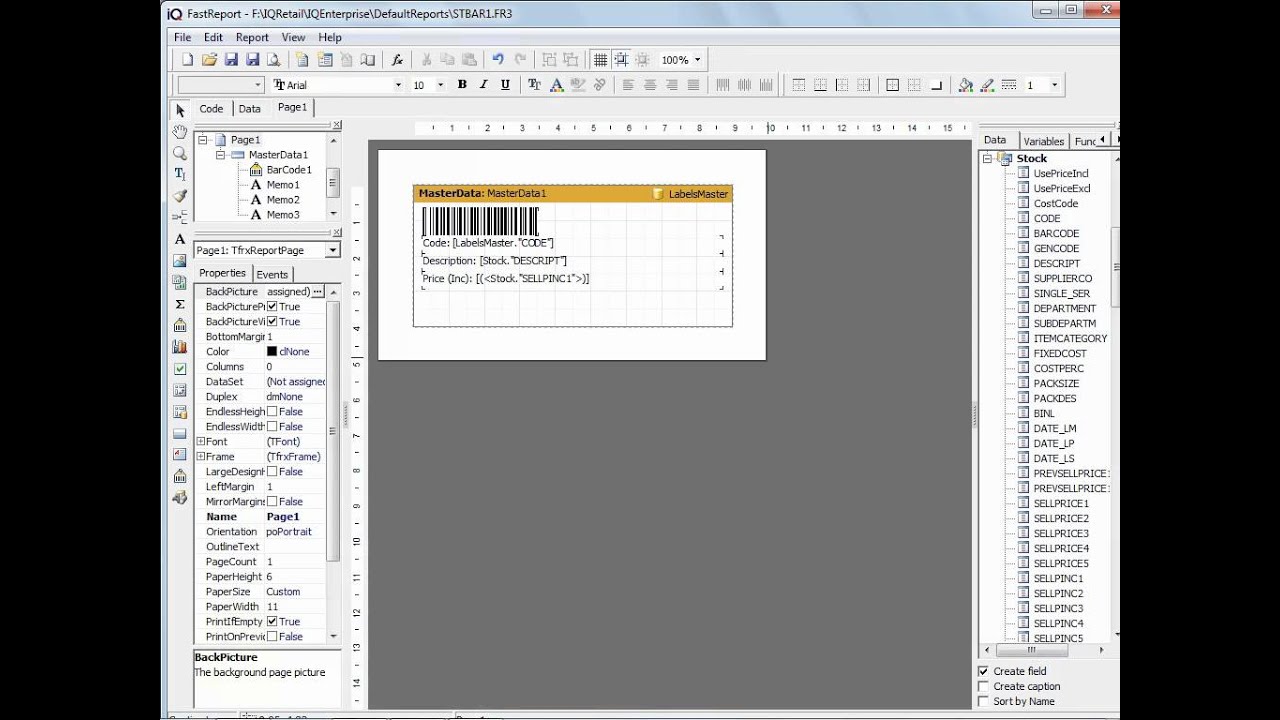Insert a System text sigma object
Image resolution: width=1280 pixels, height=720 pixels.
point(180,304)
